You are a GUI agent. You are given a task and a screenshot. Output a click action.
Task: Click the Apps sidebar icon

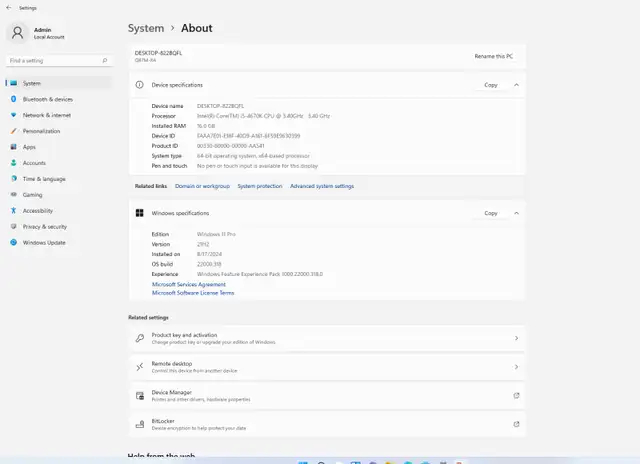point(13,147)
